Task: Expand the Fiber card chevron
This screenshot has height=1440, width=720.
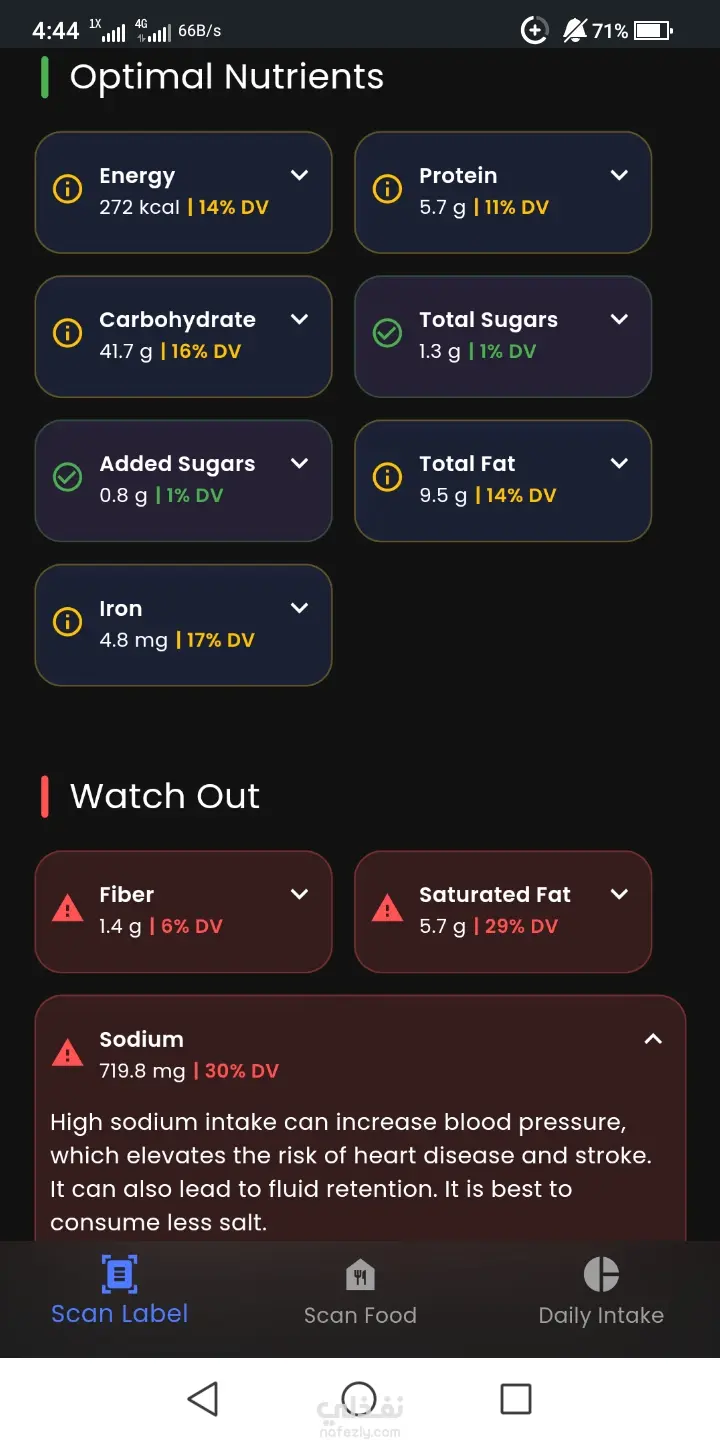Action: point(299,894)
